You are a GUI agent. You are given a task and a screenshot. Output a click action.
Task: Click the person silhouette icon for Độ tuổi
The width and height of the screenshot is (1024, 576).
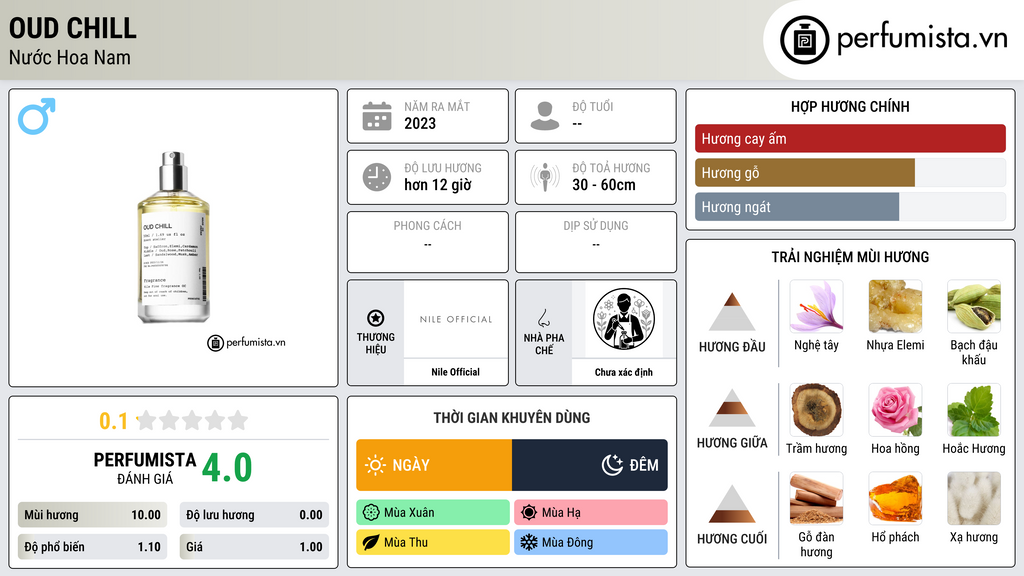[545, 116]
